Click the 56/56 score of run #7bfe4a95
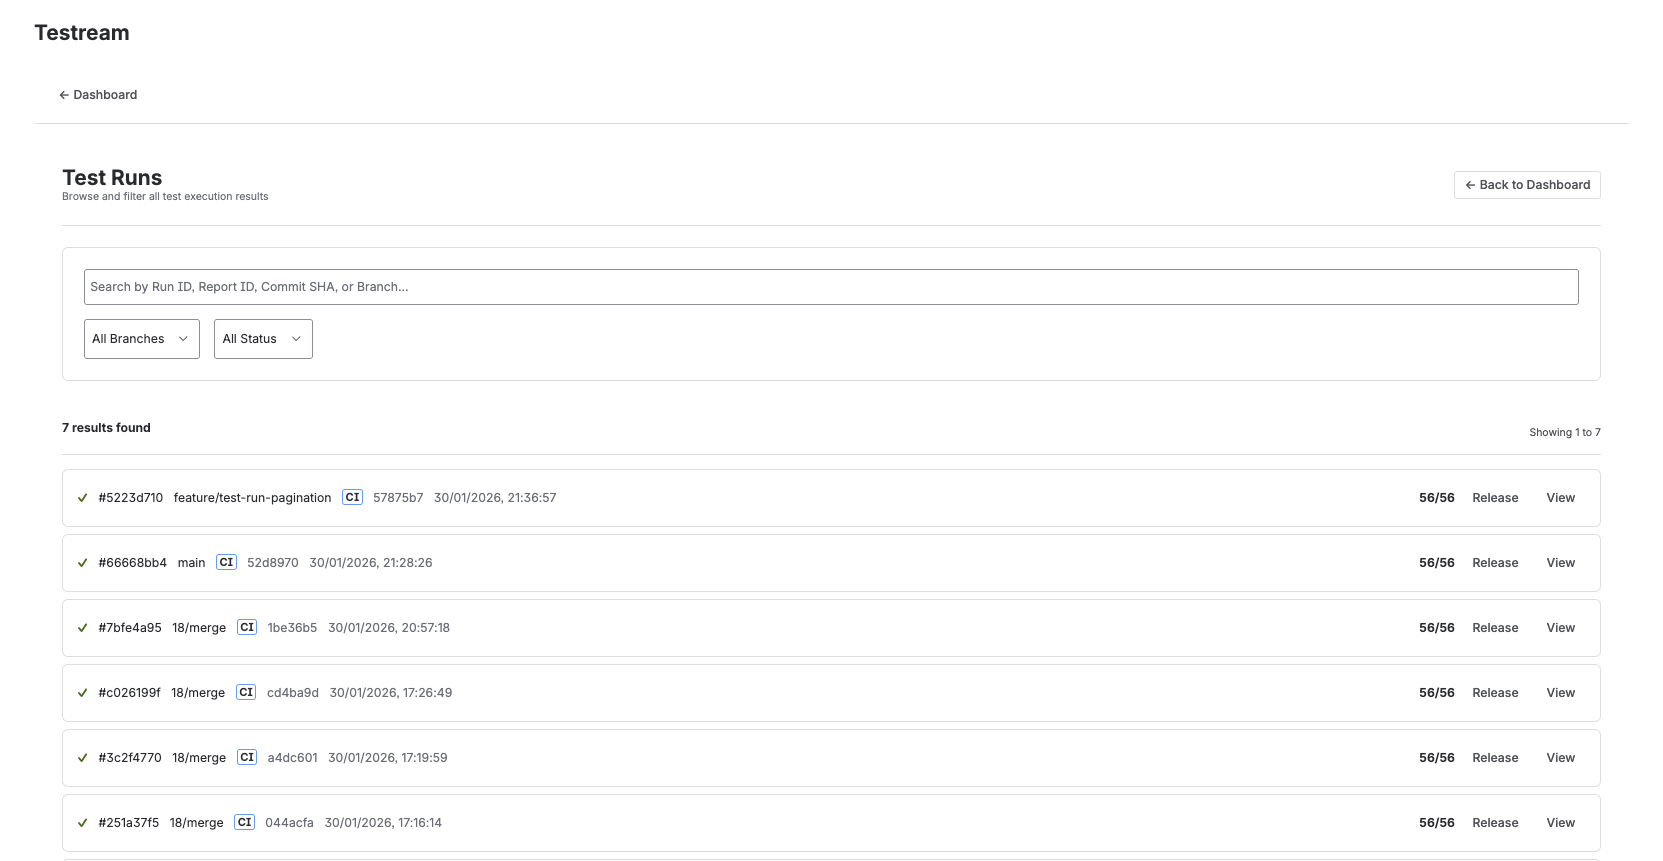Image resolution: width=1663 pixels, height=861 pixels. coord(1436,628)
